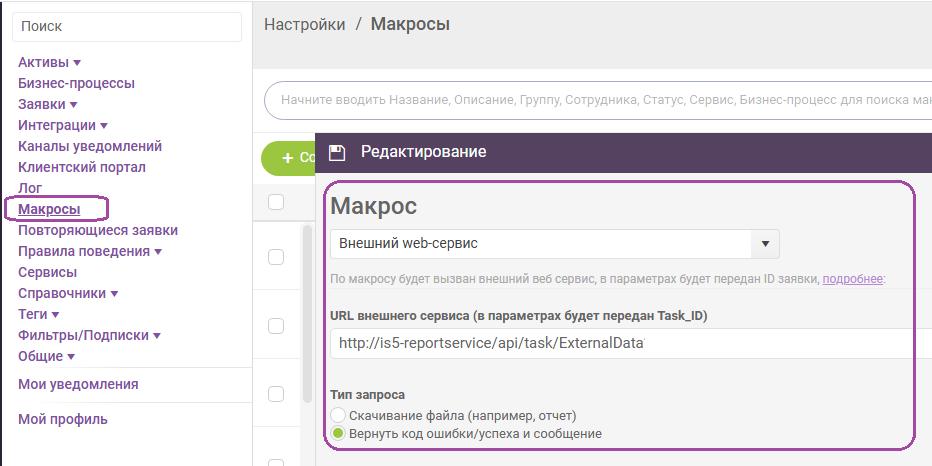Tick the header select-all checkbox

point(276,202)
